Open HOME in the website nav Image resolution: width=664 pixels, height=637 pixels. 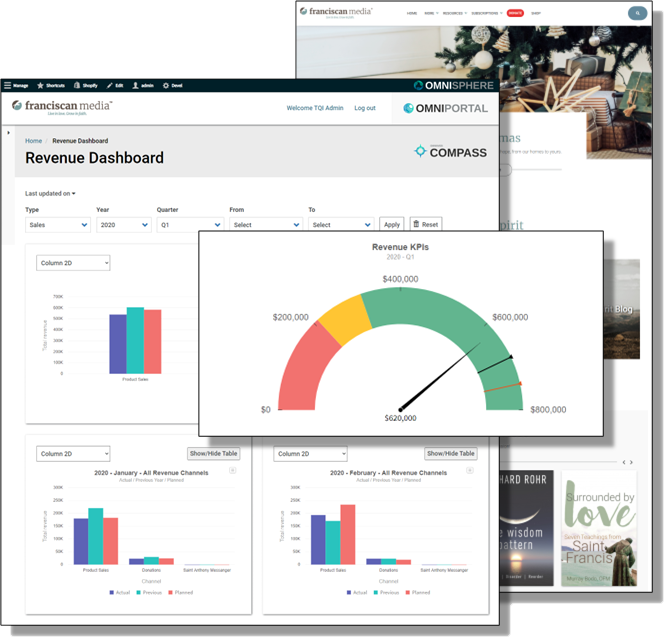pyautogui.click(x=412, y=13)
